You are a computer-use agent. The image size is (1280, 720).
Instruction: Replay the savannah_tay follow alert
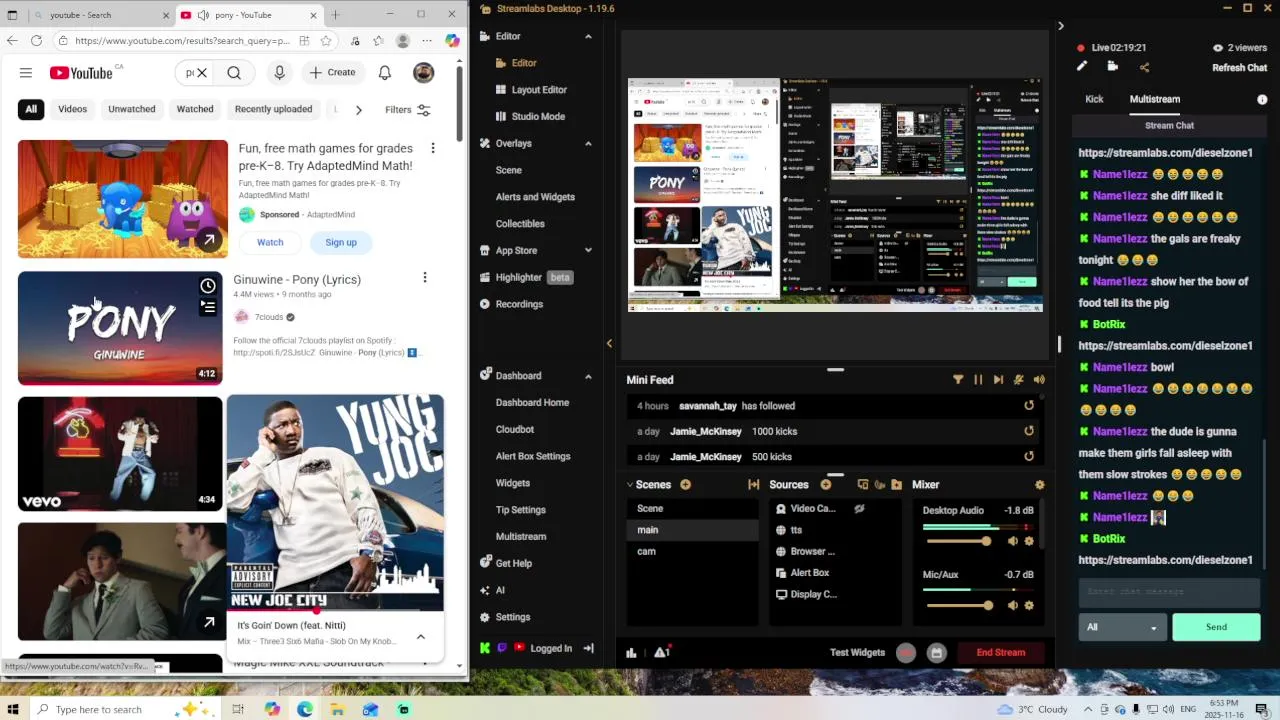(x=1029, y=406)
